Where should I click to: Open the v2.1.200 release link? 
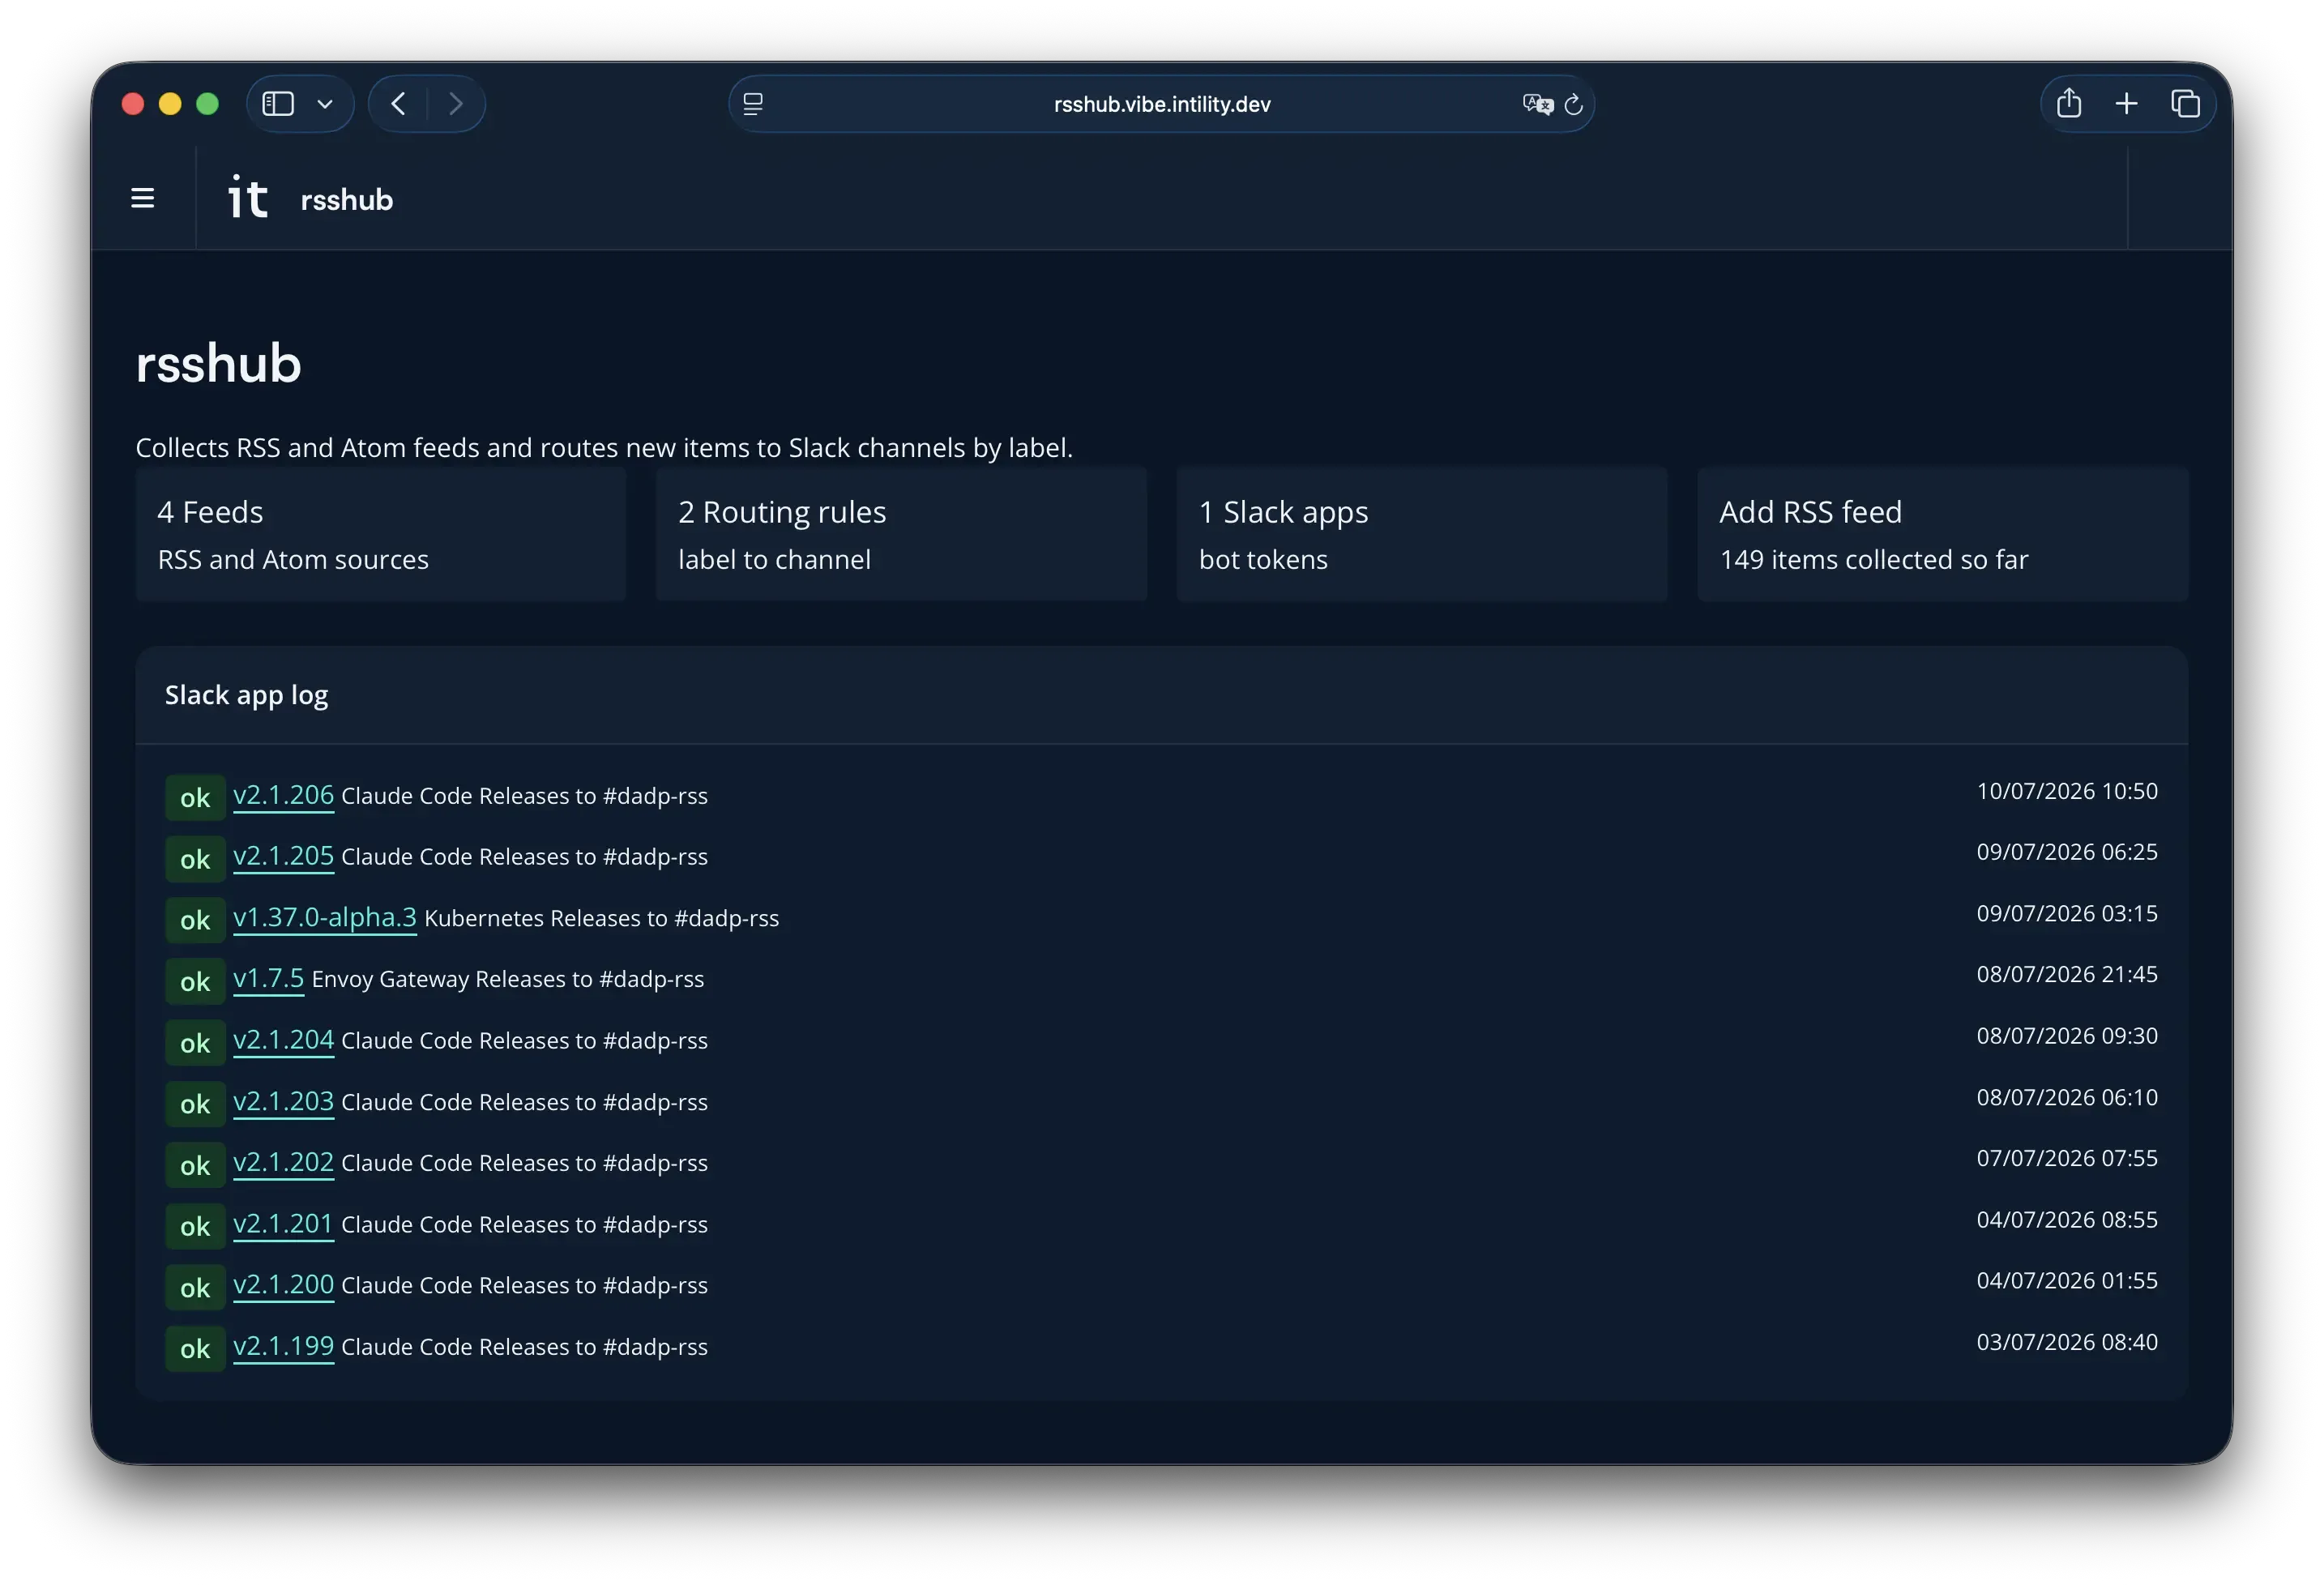(283, 1284)
